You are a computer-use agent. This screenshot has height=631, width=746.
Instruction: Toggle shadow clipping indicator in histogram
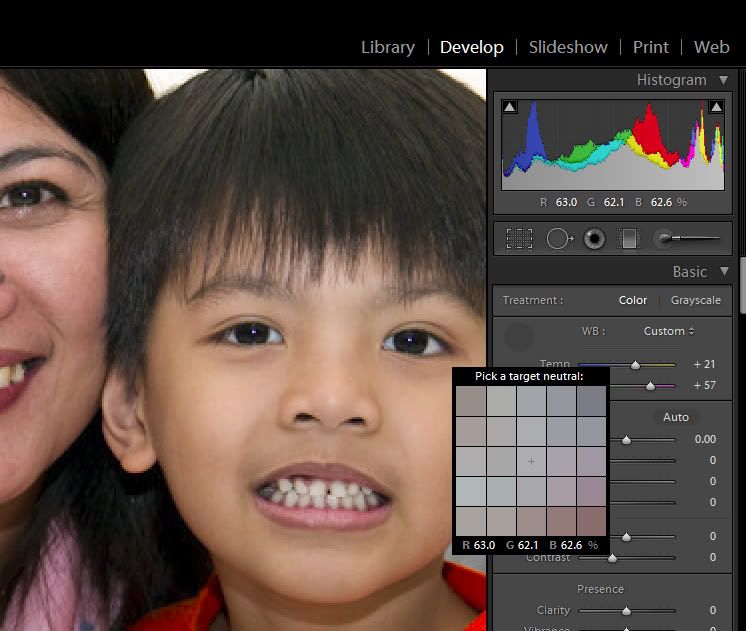point(510,107)
